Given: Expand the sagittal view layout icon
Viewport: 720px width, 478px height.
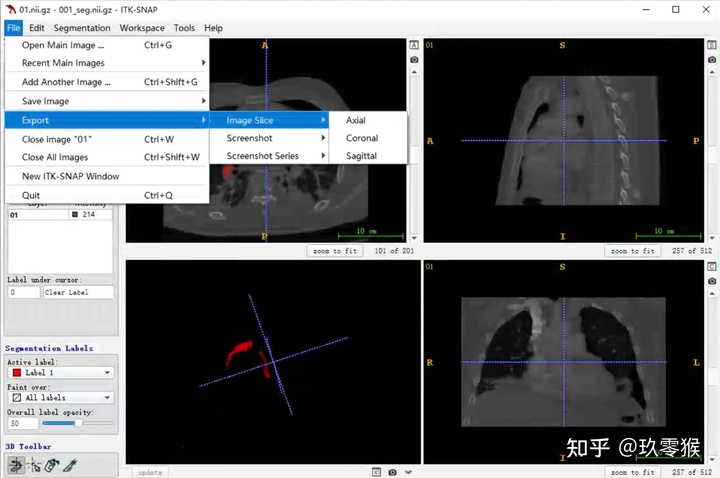Looking at the screenshot, I should point(711,45).
